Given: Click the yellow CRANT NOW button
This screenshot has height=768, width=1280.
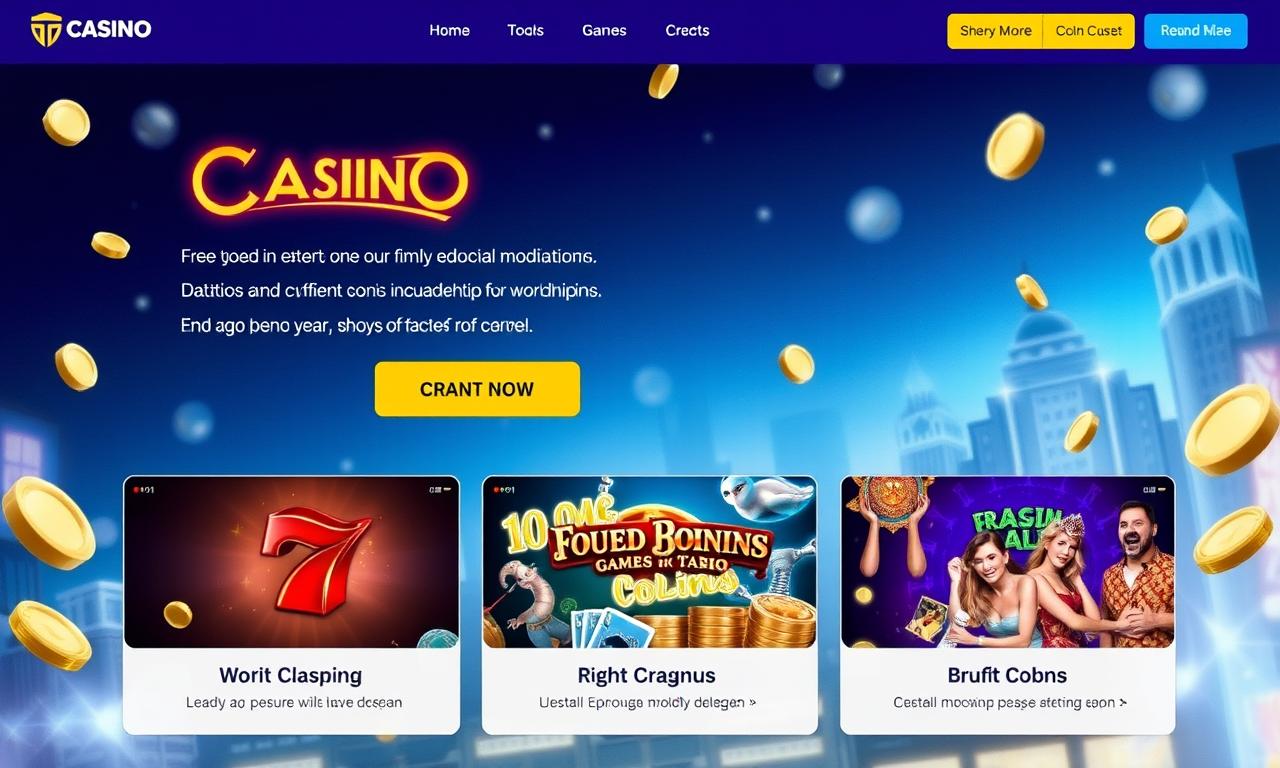Looking at the screenshot, I should [477, 389].
